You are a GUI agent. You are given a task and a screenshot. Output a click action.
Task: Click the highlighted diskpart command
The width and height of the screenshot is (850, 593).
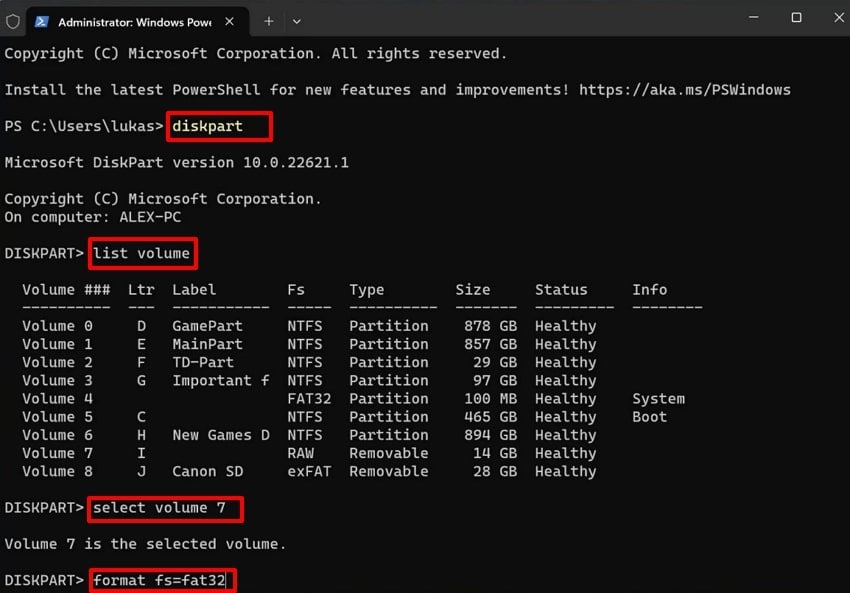(218, 126)
